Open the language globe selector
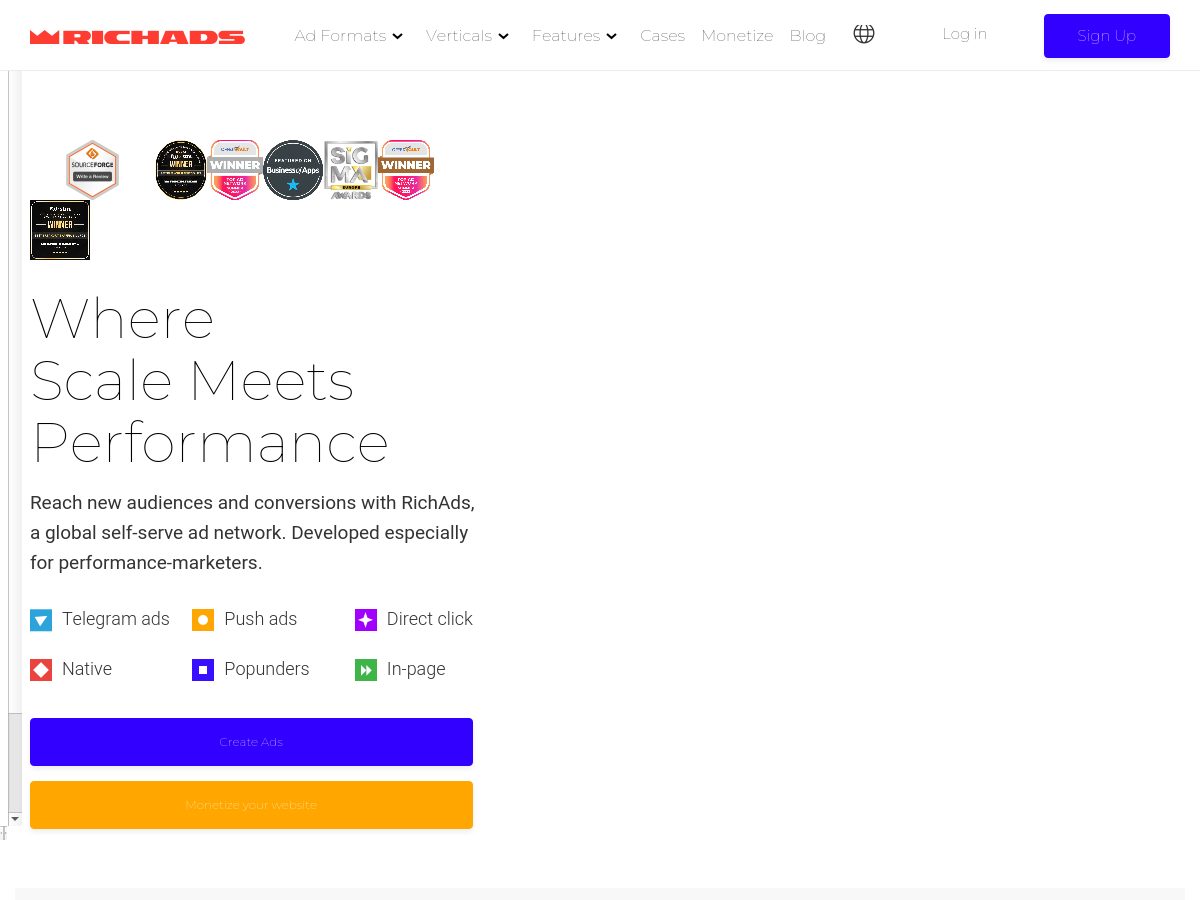This screenshot has height=900, width=1200. [x=864, y=34]
